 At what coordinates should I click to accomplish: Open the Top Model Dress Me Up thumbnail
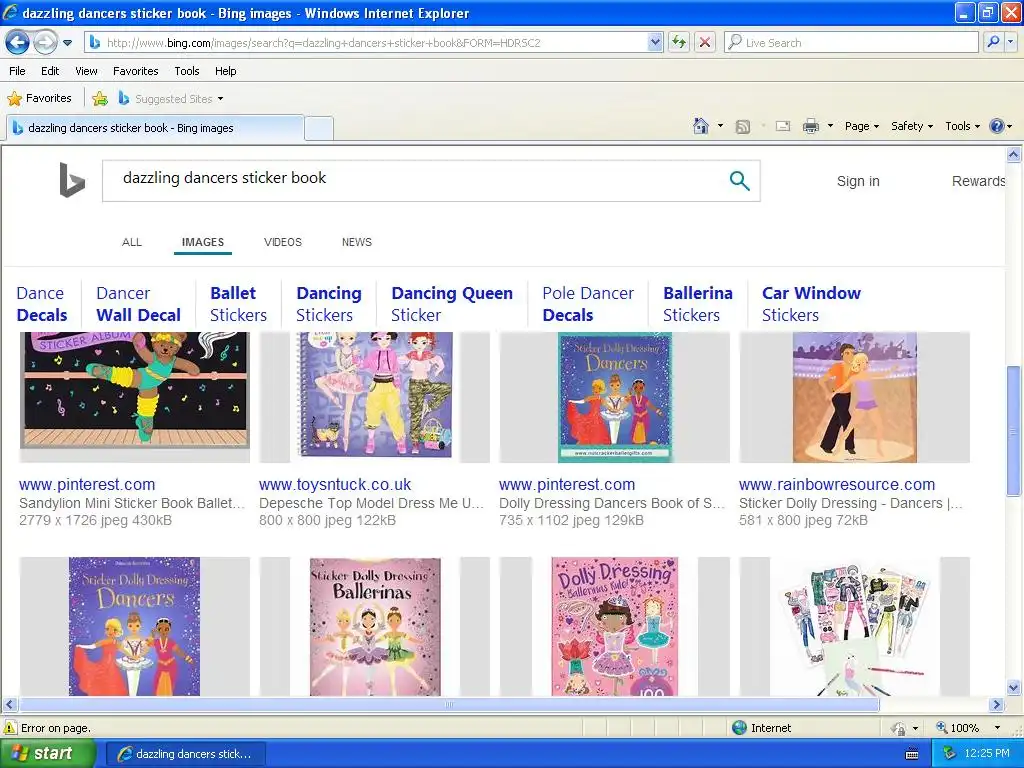(374, 397)
